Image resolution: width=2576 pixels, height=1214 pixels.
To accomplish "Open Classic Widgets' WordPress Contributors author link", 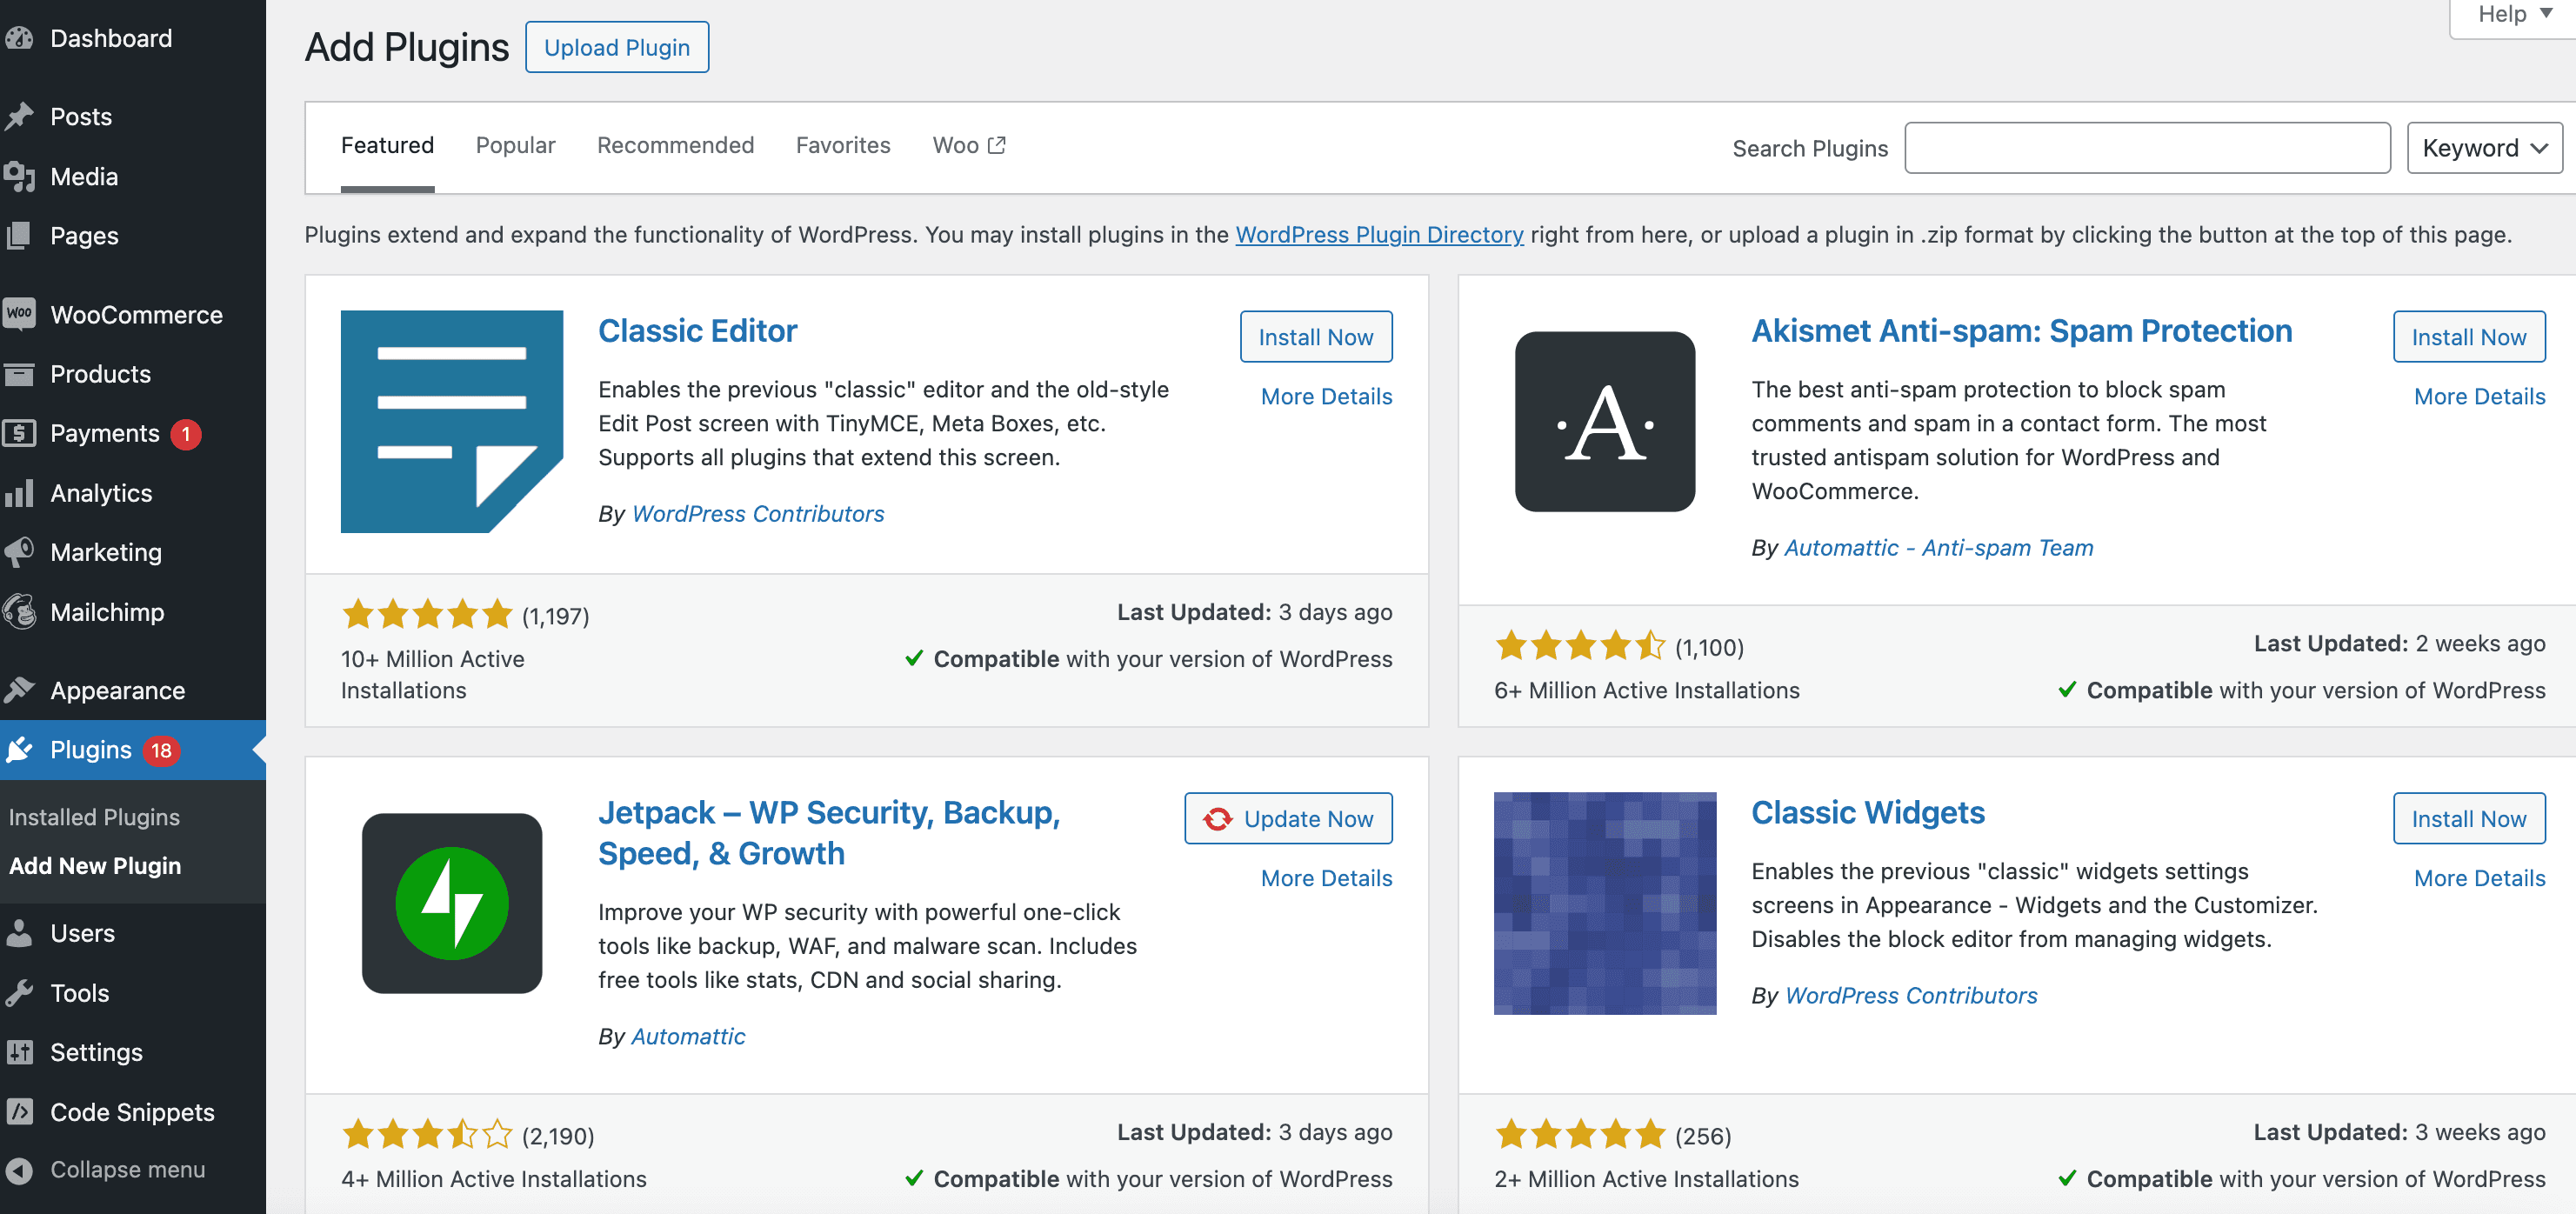I will click(x=1911, y=995).
